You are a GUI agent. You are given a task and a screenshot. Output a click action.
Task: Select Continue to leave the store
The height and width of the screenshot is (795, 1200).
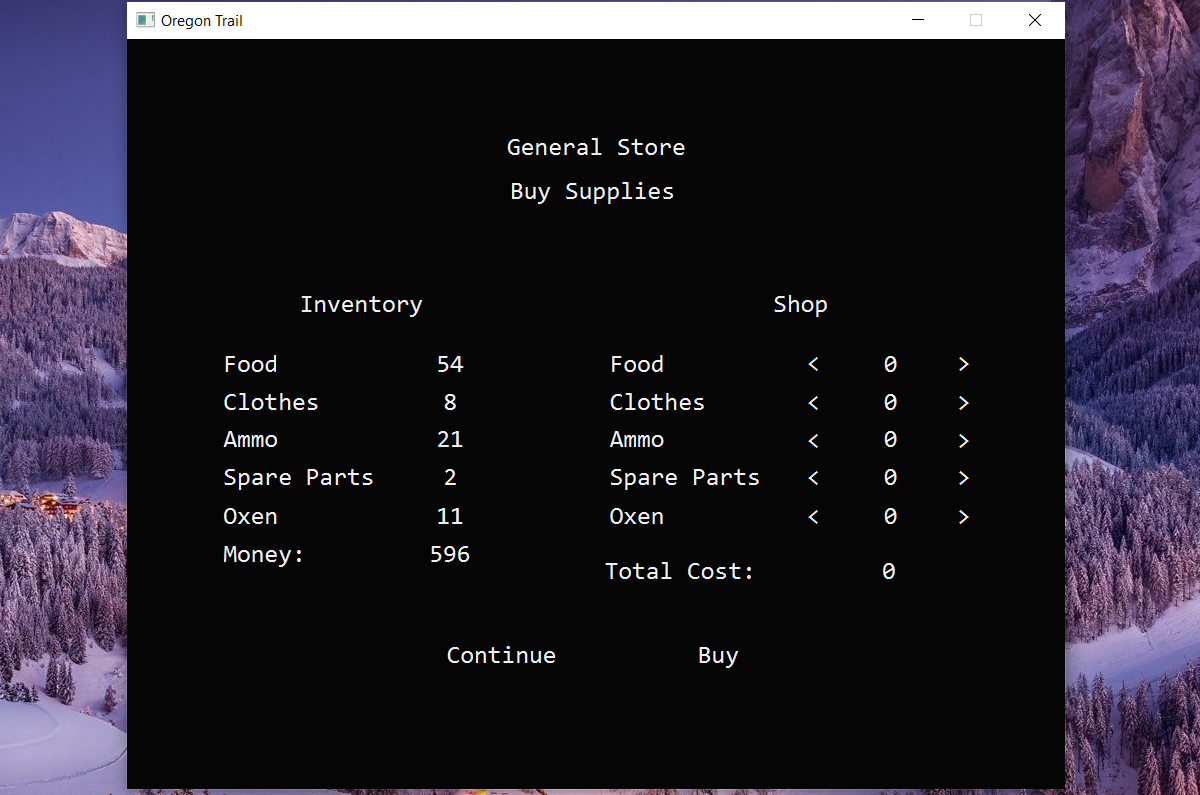(501, 655)
